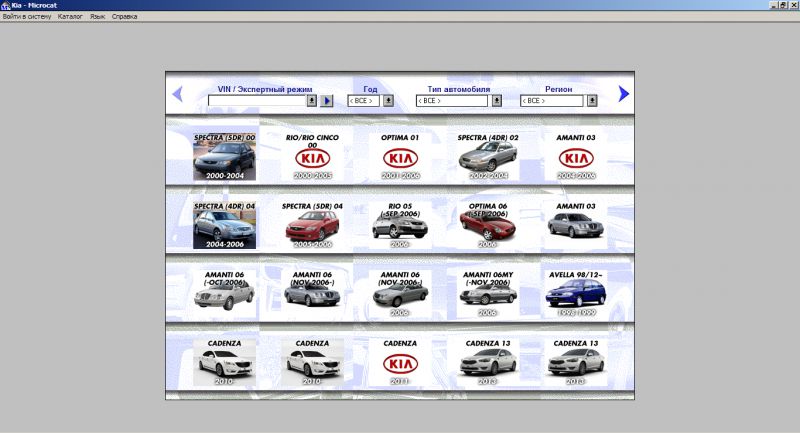800x433 pixels.
Task: Open the Каталог menu
Action: point(70,16)
